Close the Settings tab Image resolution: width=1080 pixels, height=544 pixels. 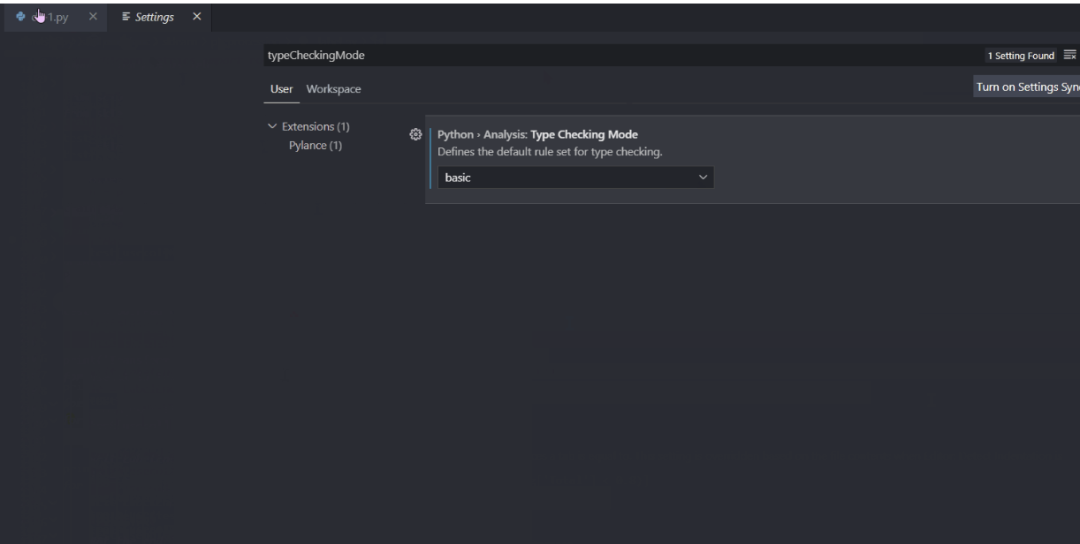click(x=197, y=17)
